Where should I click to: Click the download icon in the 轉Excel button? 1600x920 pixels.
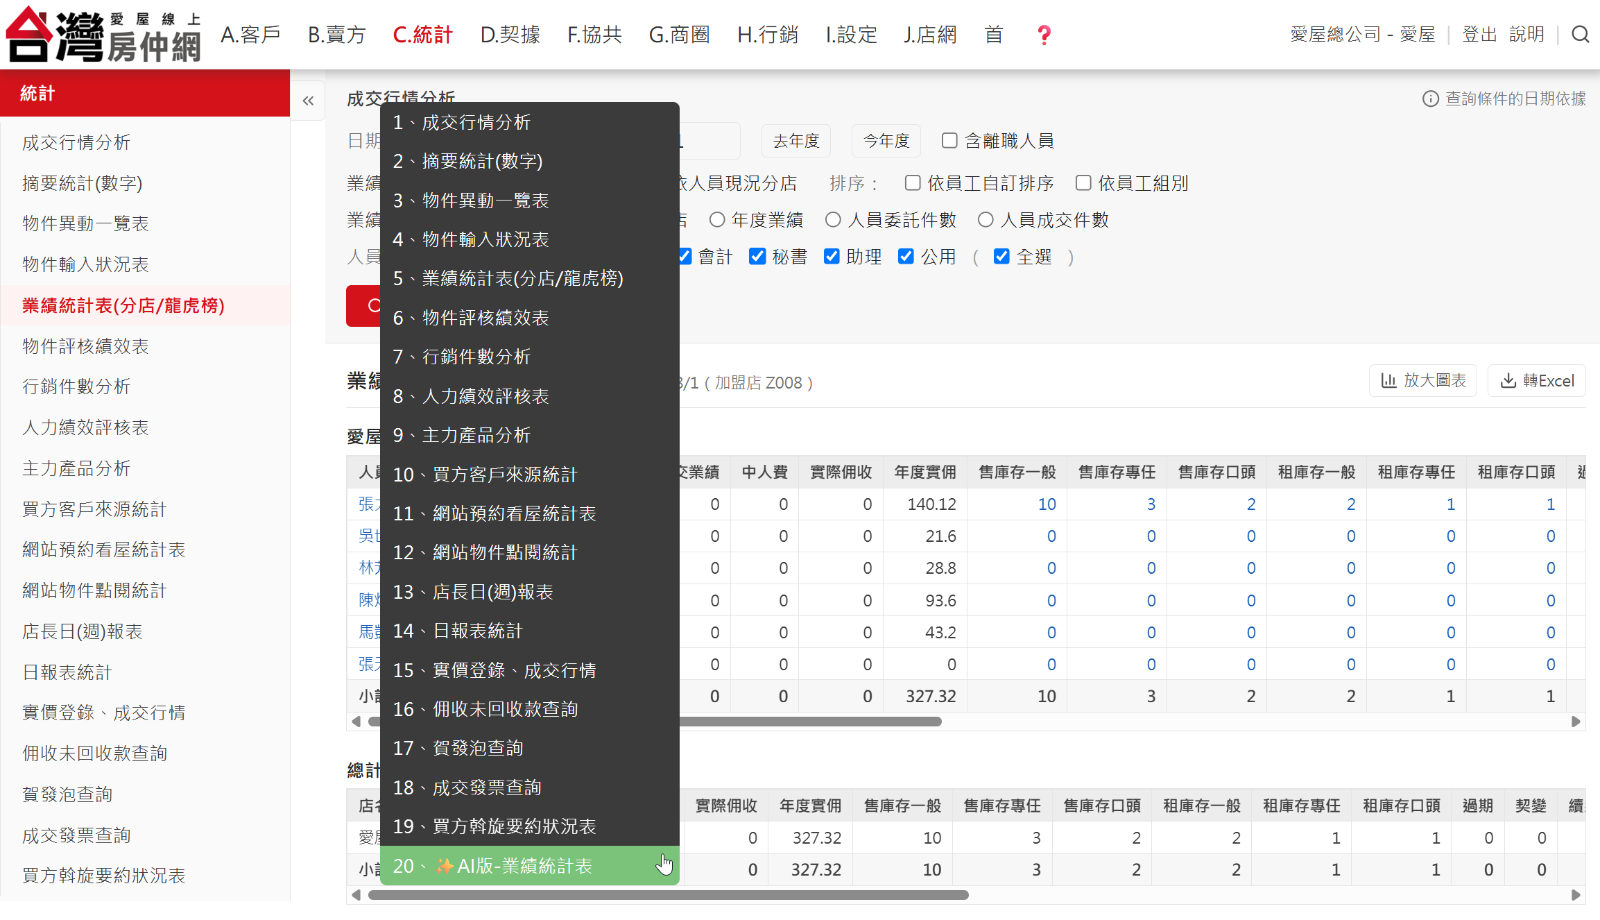tap(1508, 380)
